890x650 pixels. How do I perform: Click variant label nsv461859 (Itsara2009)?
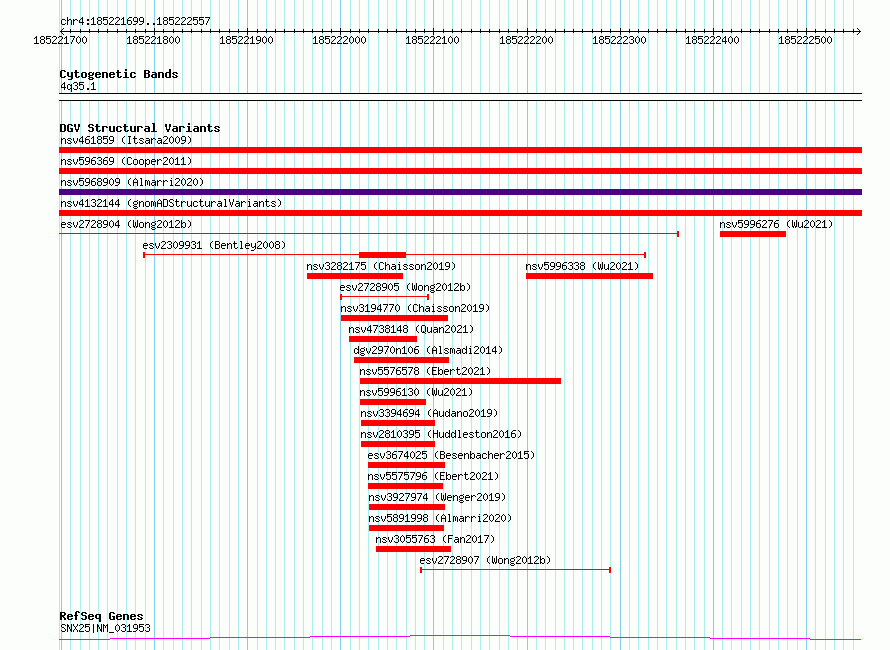[125, 140]
